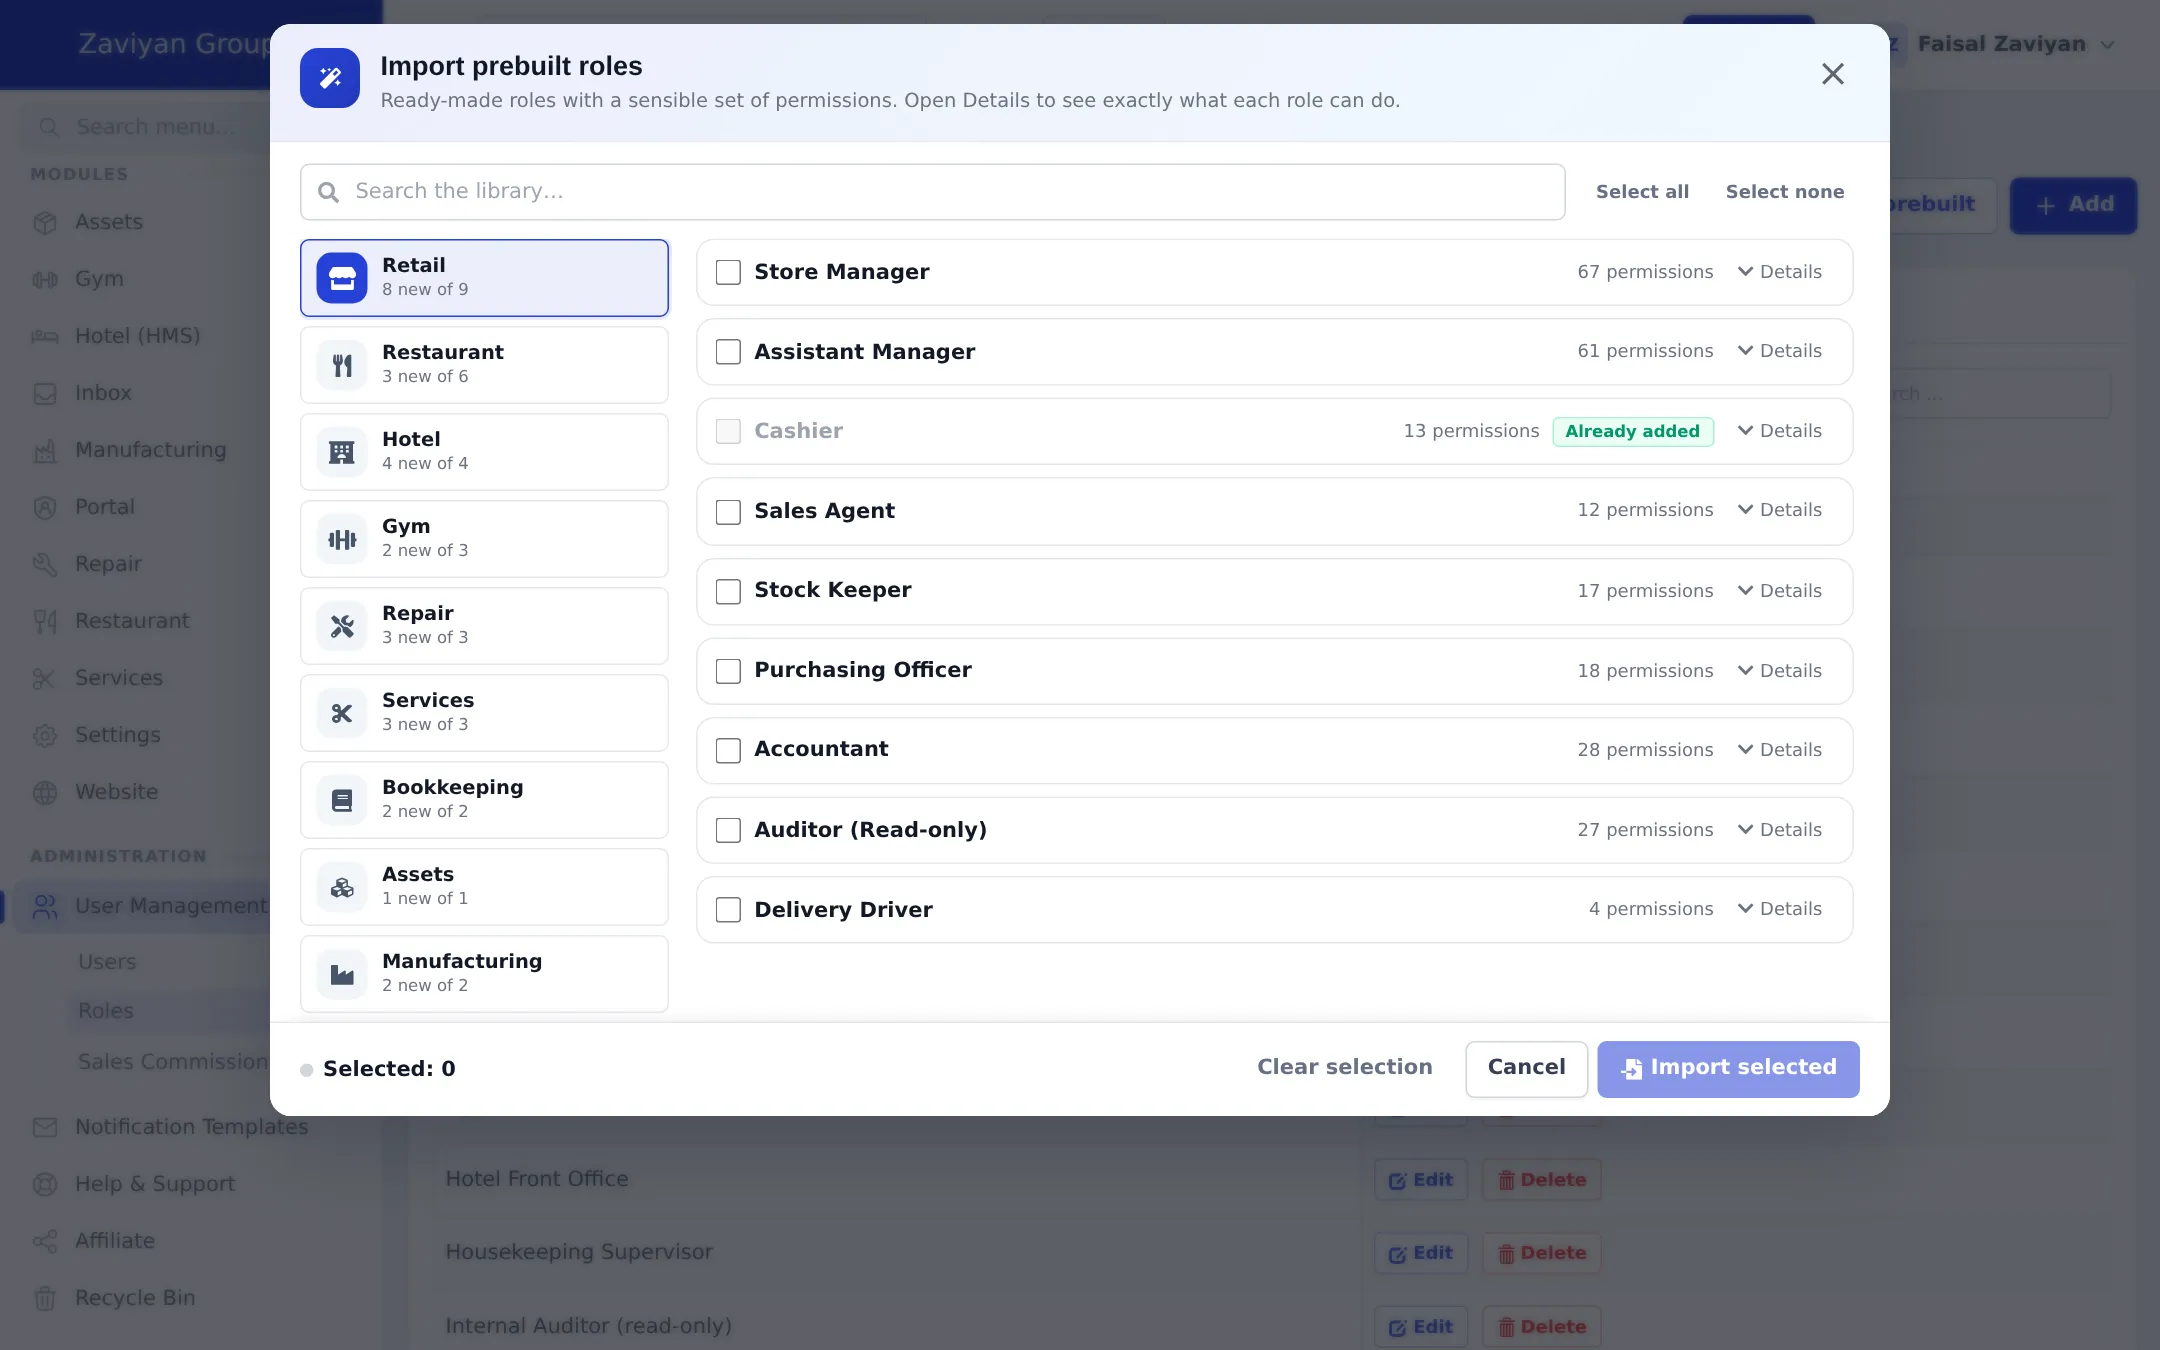Close the Import prebuilt roles dialog
This screenshot has width=2160, height=1350.
point(1832,74)
